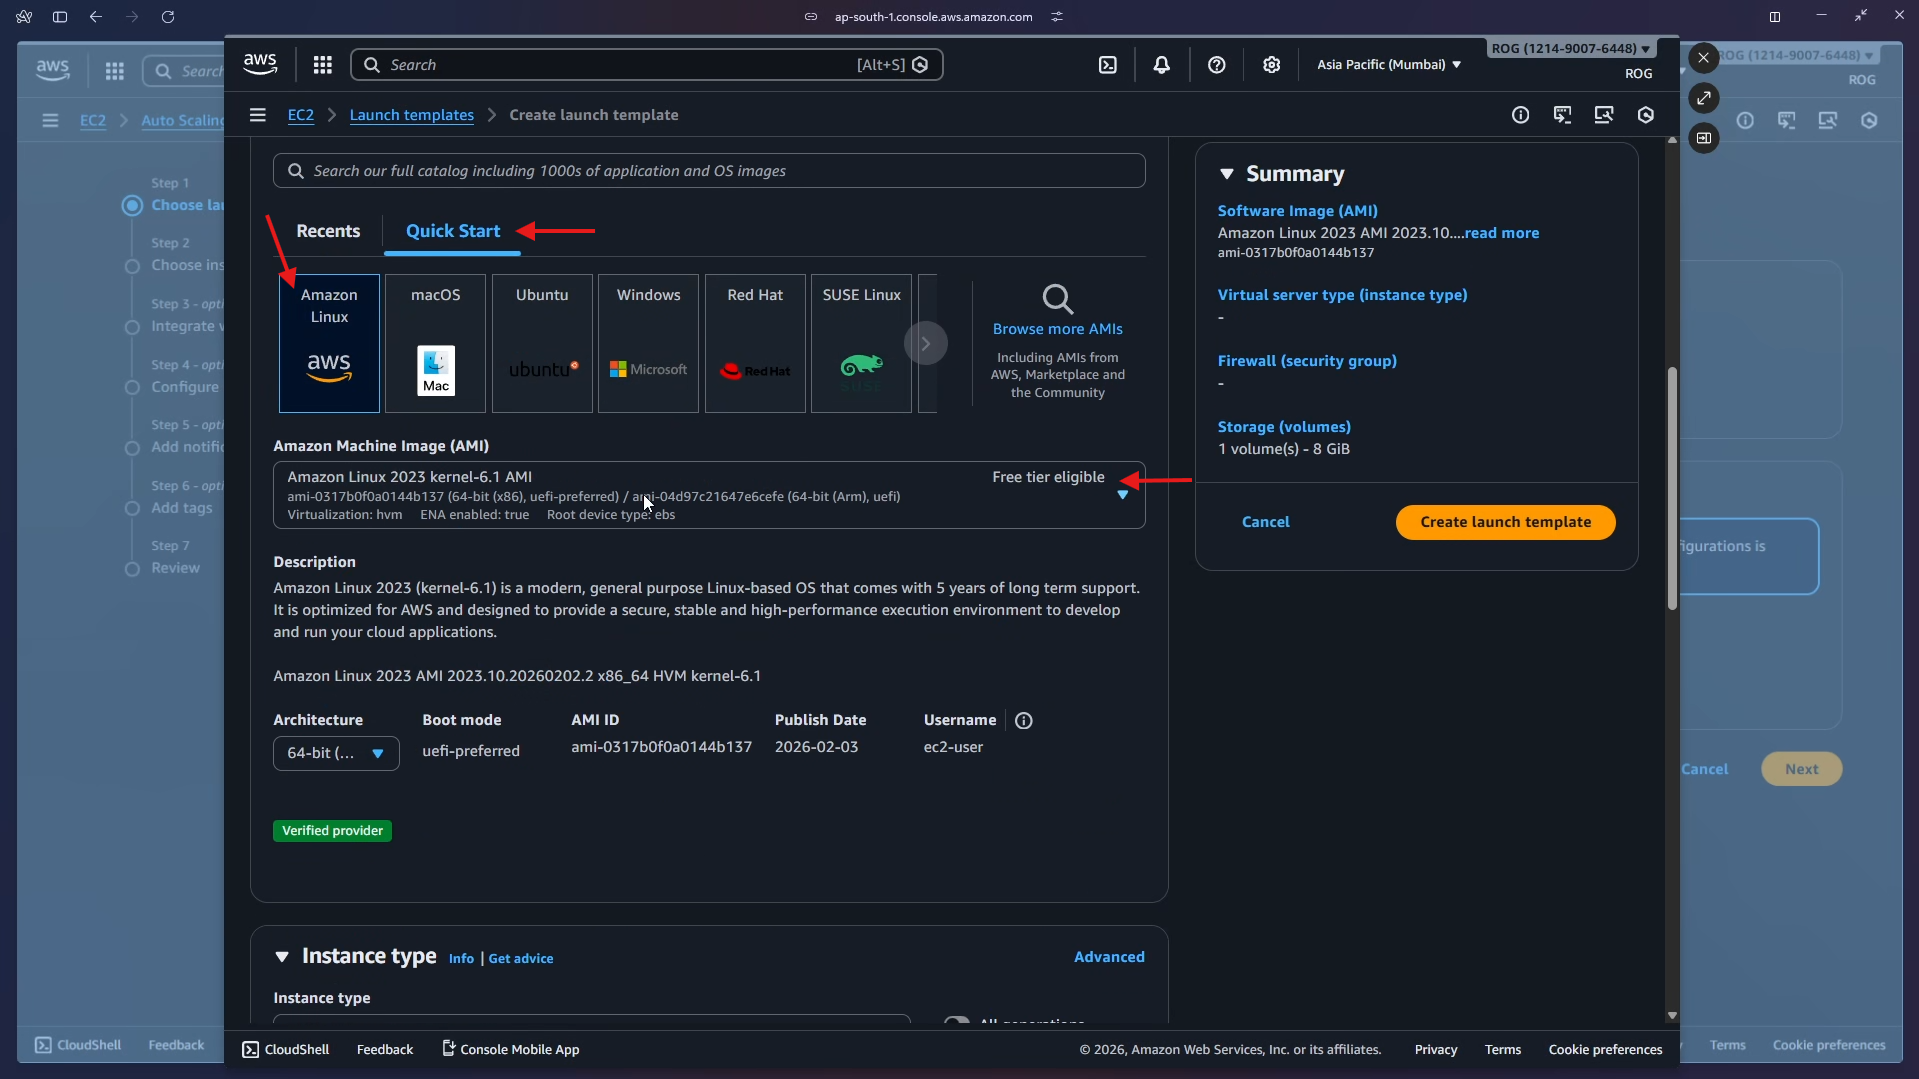Open the account settings gear
This screenshot has height=1079, width=1919.
(x=1271, y=64)
